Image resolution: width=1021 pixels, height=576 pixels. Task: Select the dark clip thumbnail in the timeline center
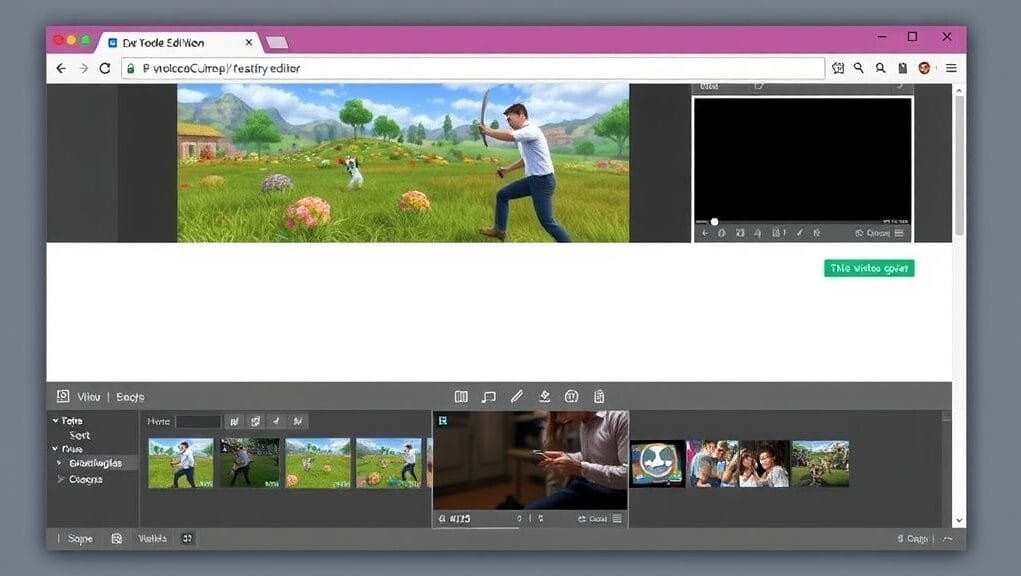point(530,460)
